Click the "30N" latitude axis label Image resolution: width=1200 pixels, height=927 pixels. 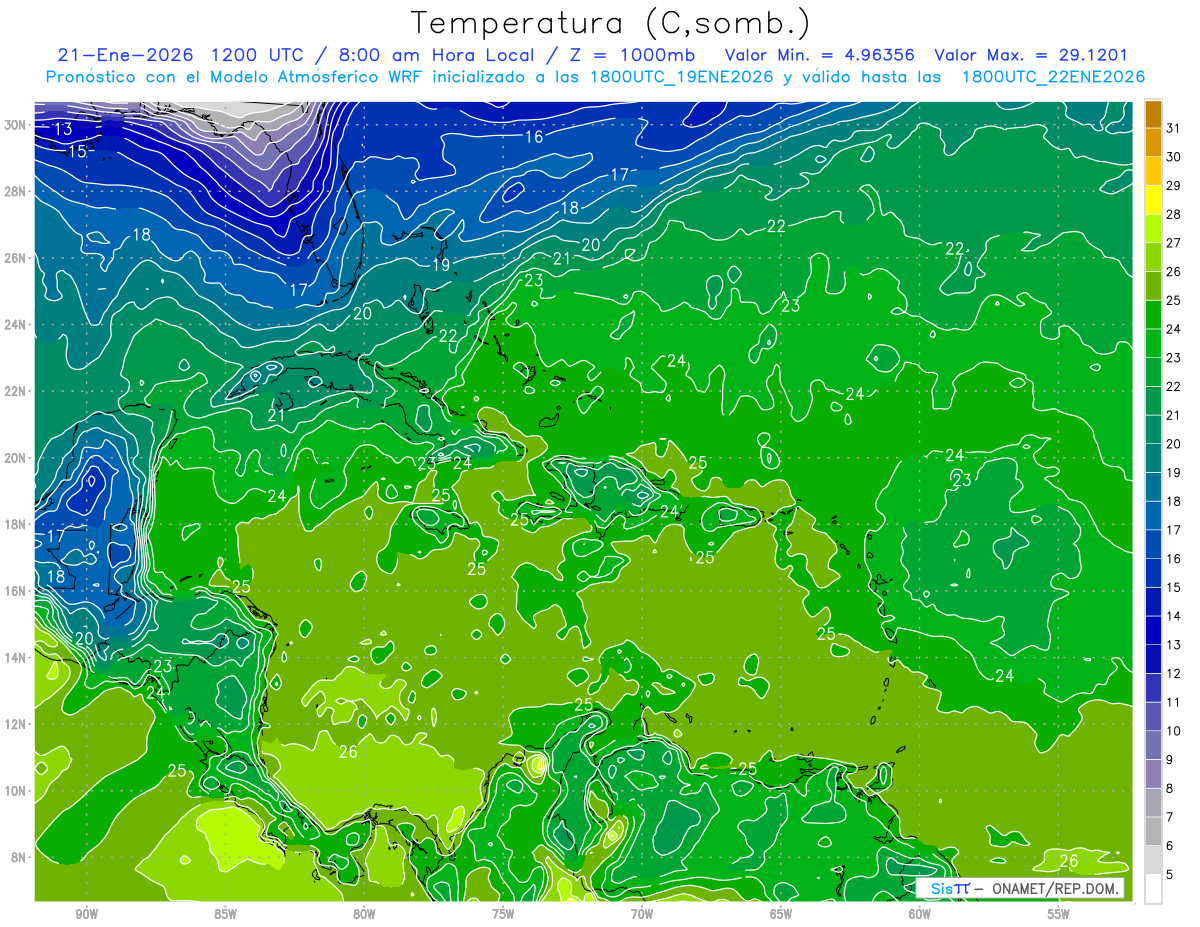pyautogui.click(x=16, y=124)
